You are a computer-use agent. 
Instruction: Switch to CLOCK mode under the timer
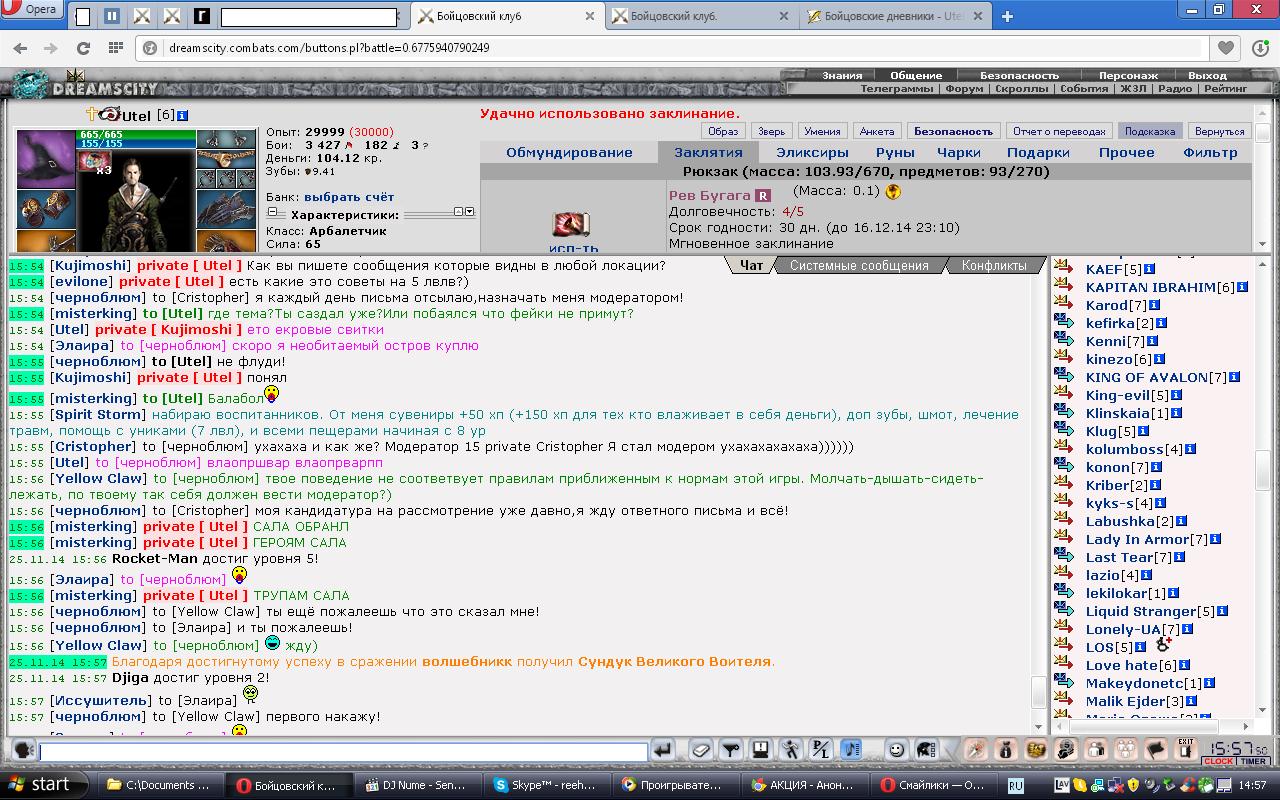click(1217, 761)
